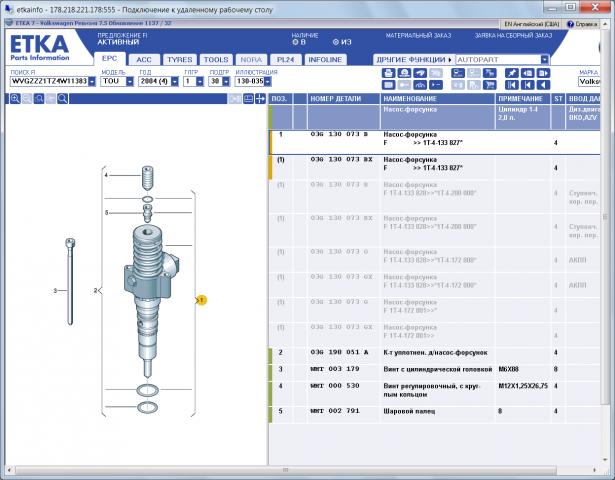615x480 pixels.
Task: Click the help icon next to Справка
Action: click(571, 24)
